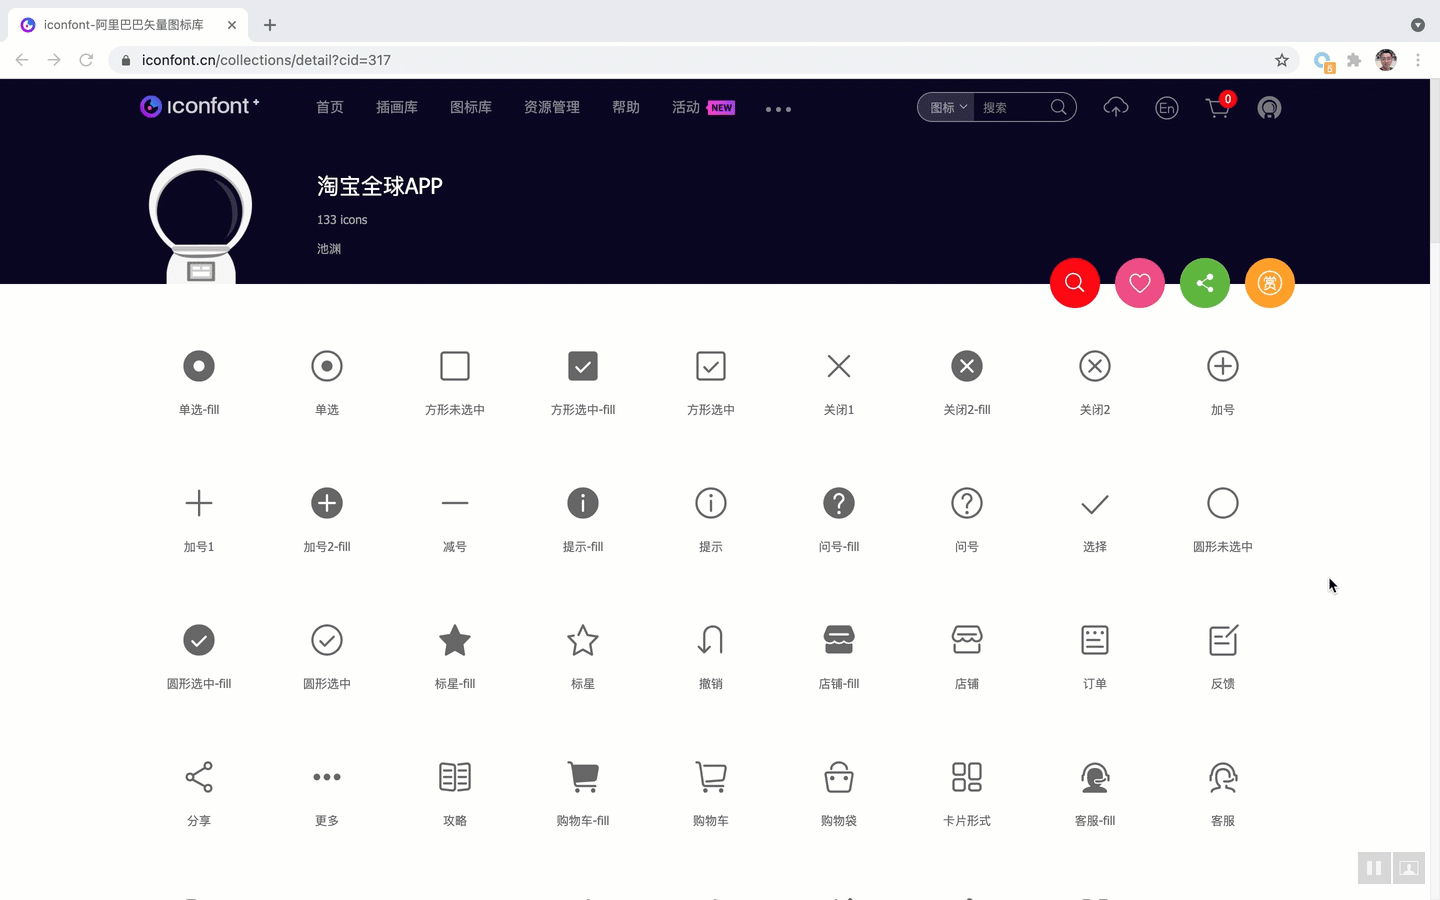The width and height of the screenshot is (1440, 900).
Task: Select the 标星 outlined star icon
Action: tap(583, 640)
